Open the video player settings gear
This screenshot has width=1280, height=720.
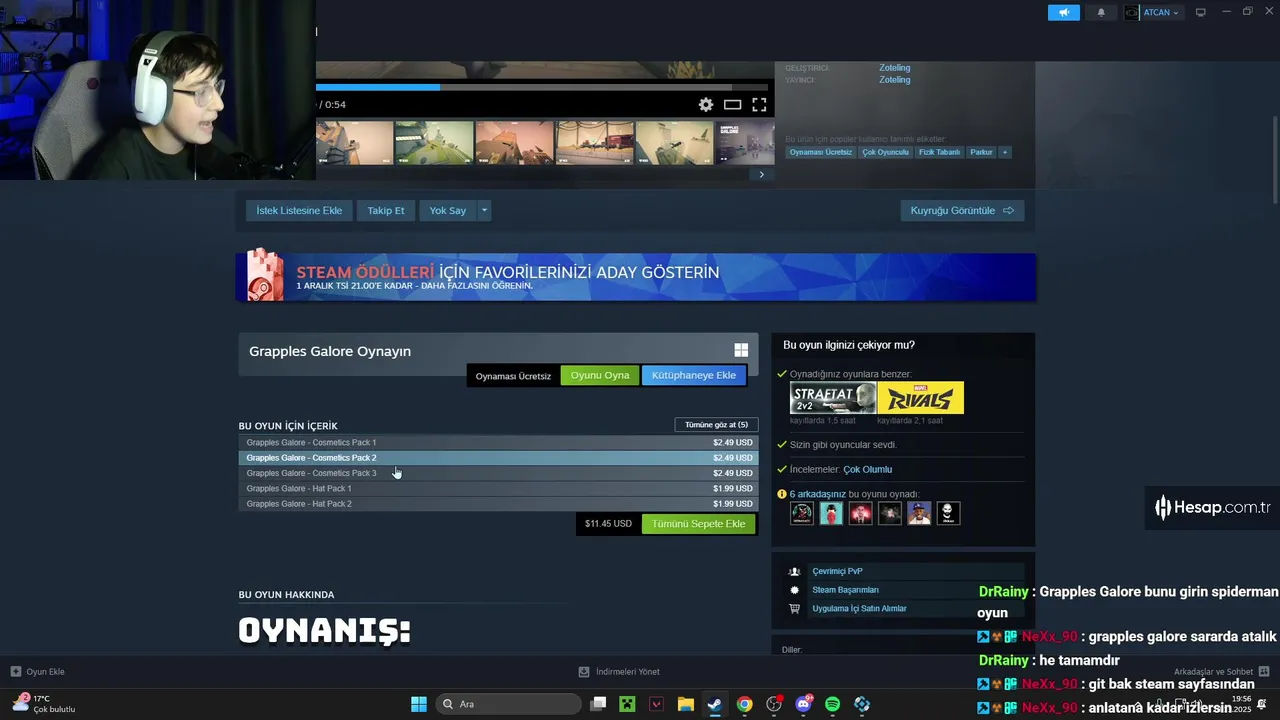706,105
